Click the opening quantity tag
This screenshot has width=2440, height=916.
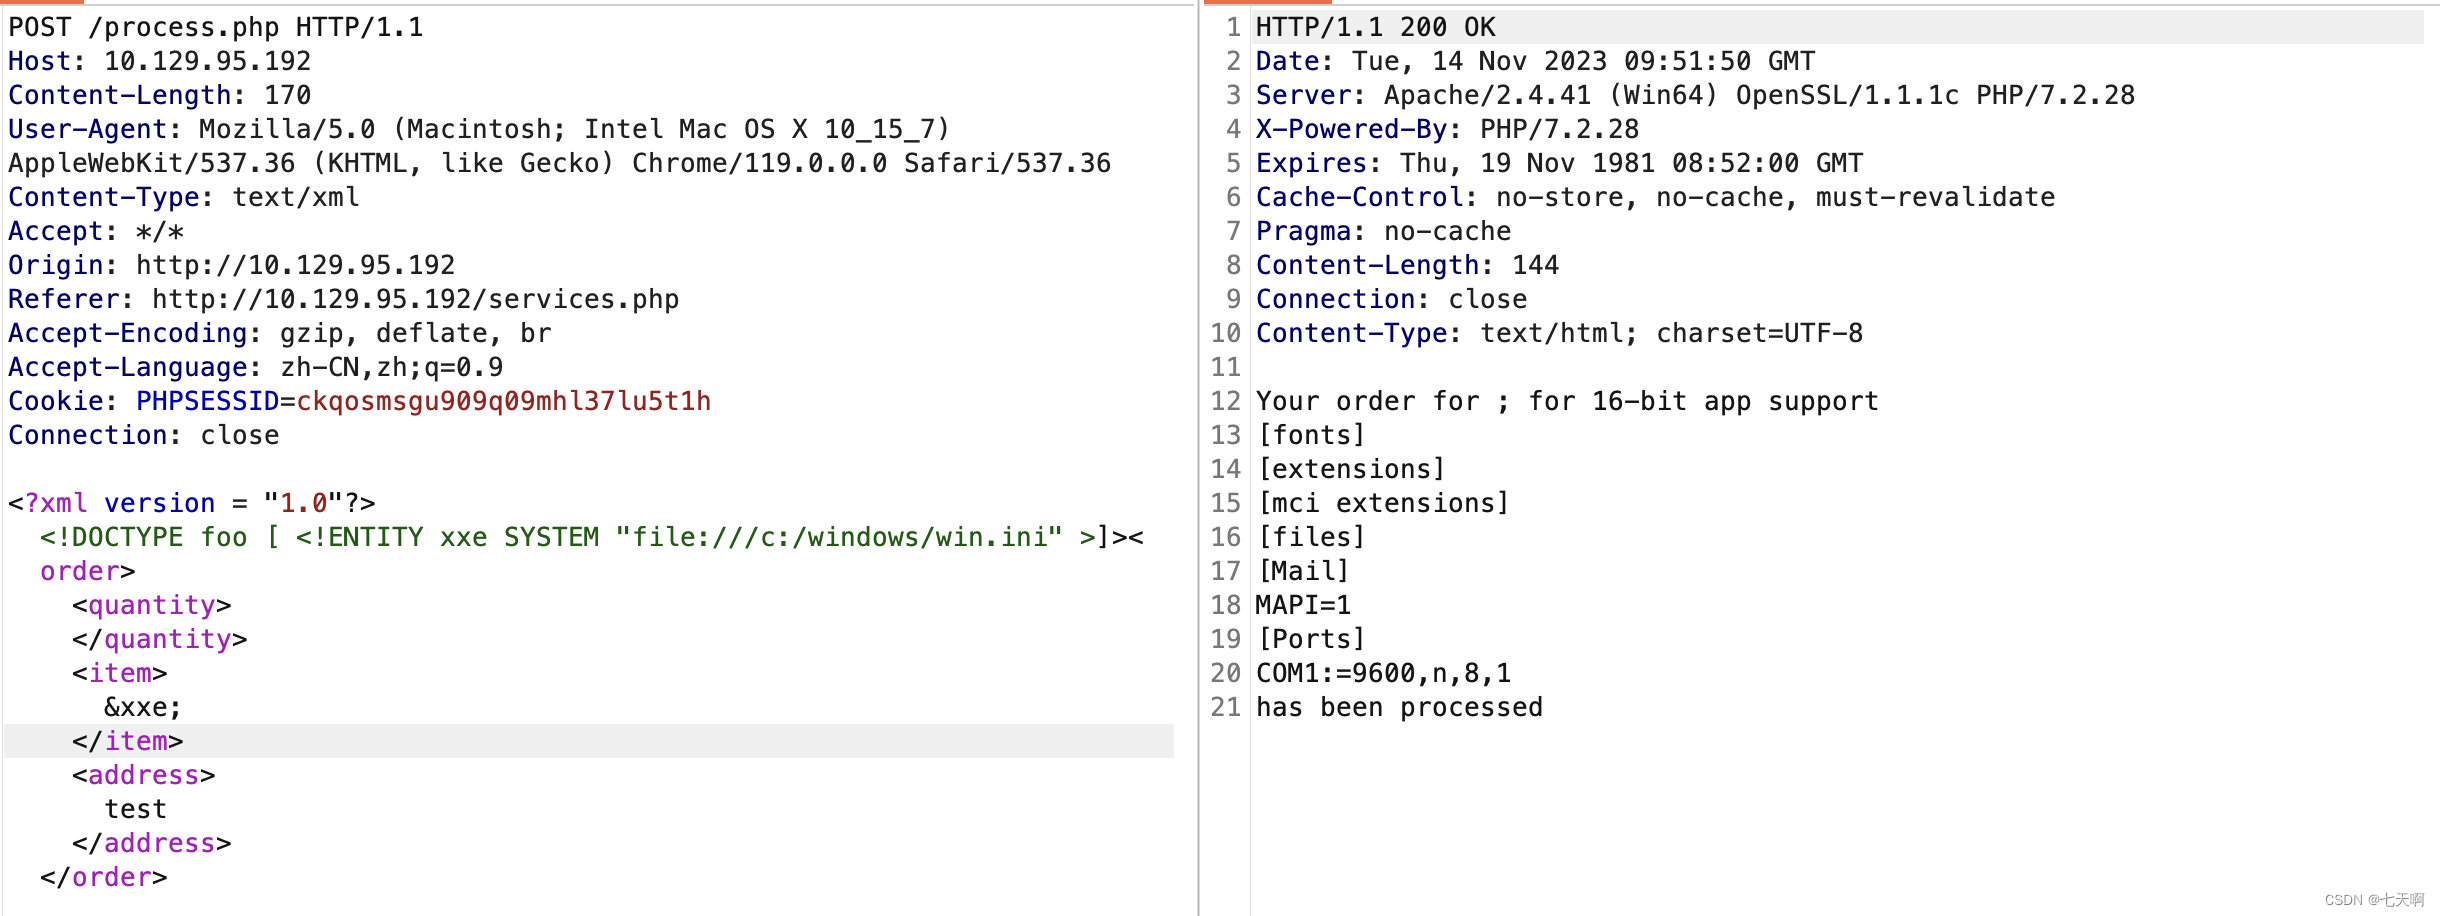(x=152, y=605)
